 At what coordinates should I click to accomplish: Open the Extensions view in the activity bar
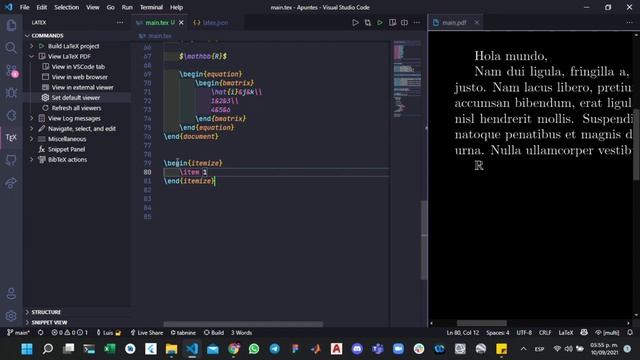11,116
